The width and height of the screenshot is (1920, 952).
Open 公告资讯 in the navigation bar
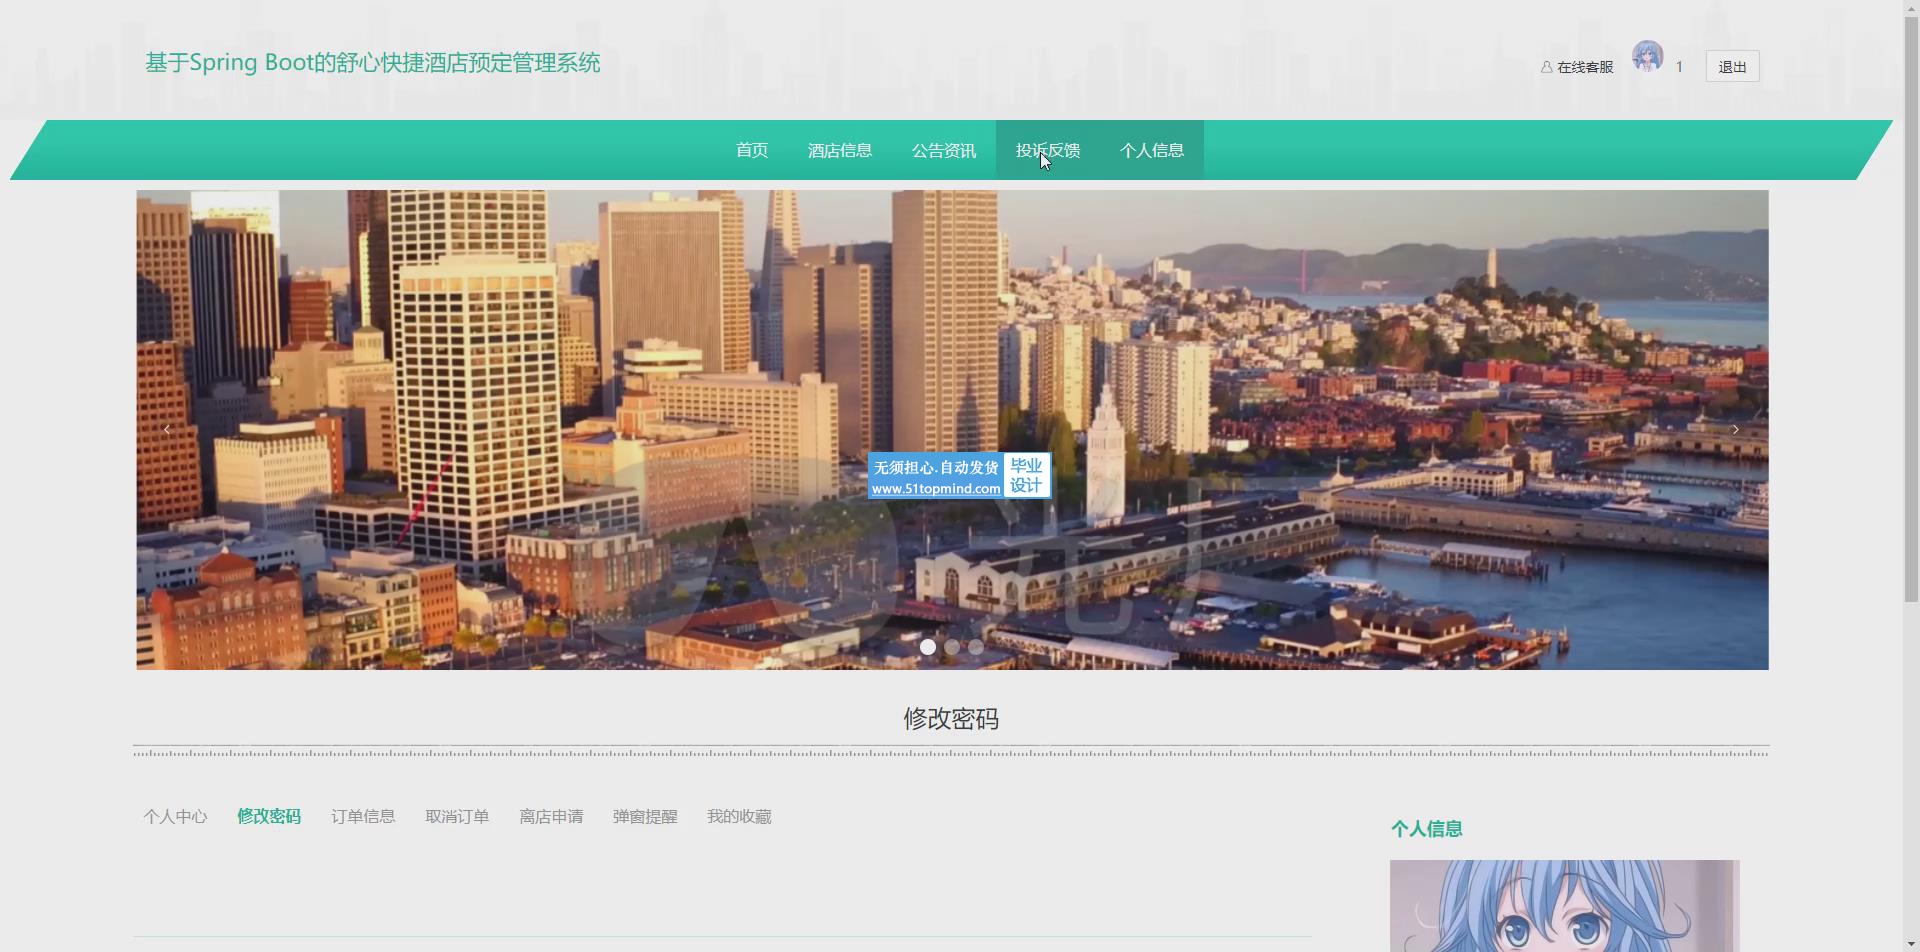944,150
